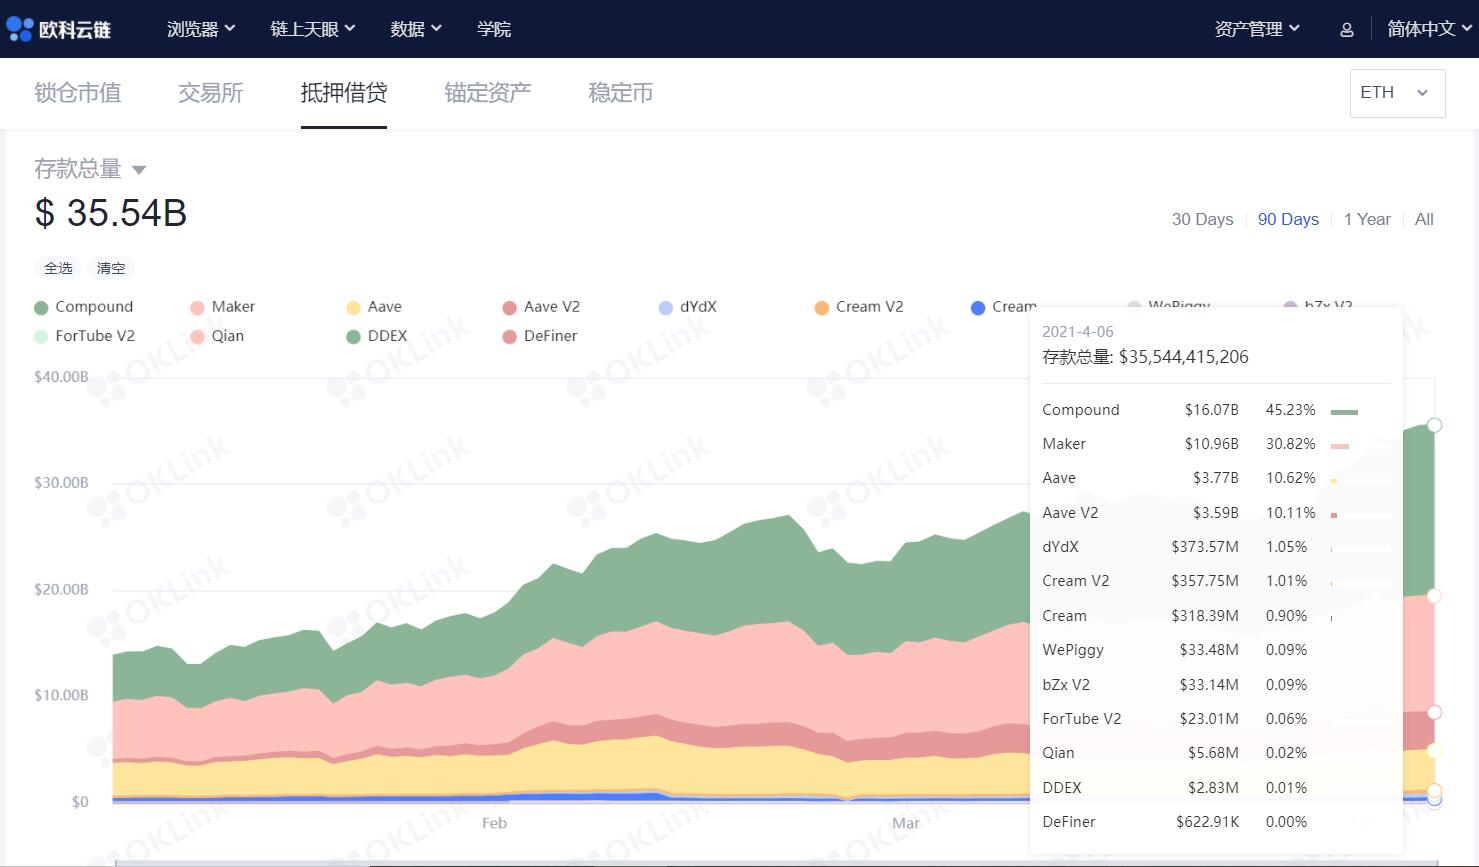Toggle Cream V2 series in legend

pyautogui.click(x=859, y=307)
